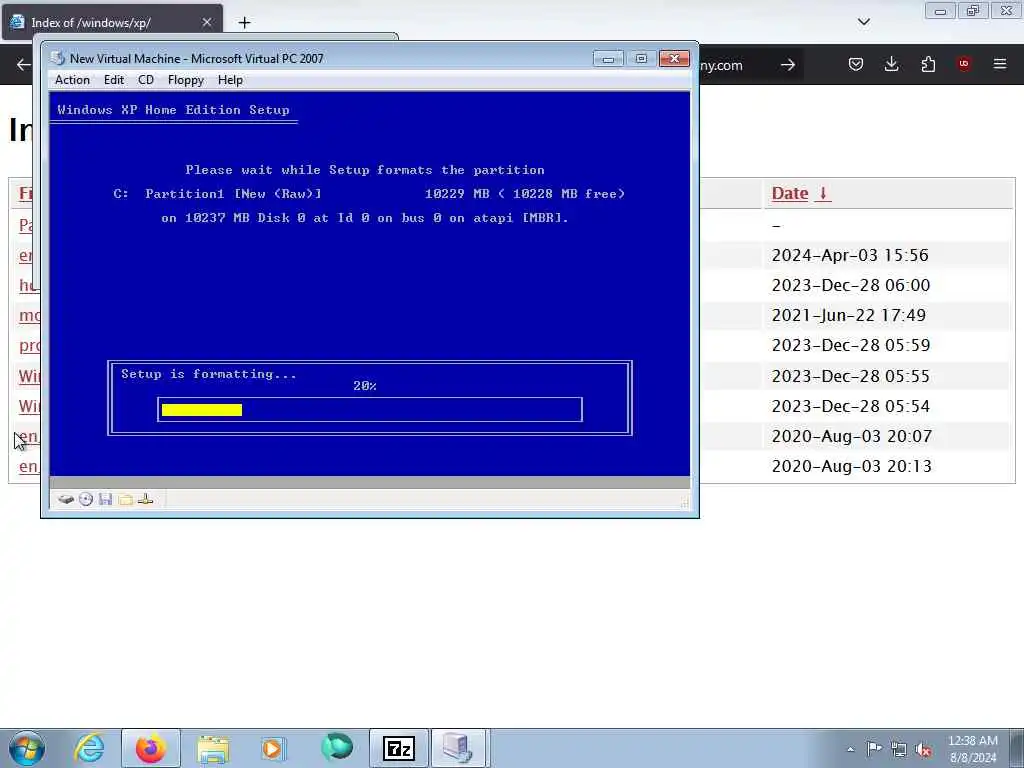Click the Date sort direction arrow link

(823, 193)
